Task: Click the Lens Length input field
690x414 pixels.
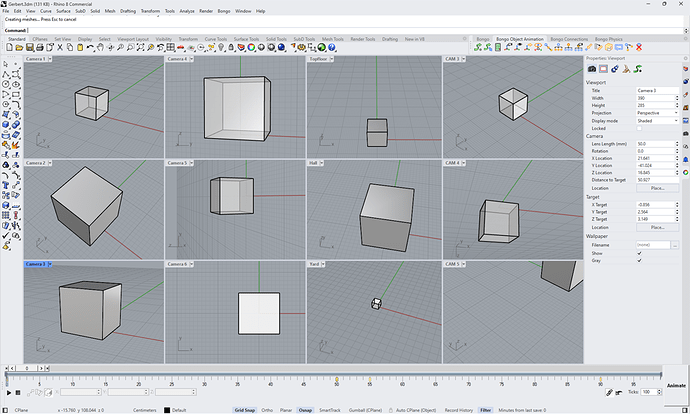Action: 654,144
